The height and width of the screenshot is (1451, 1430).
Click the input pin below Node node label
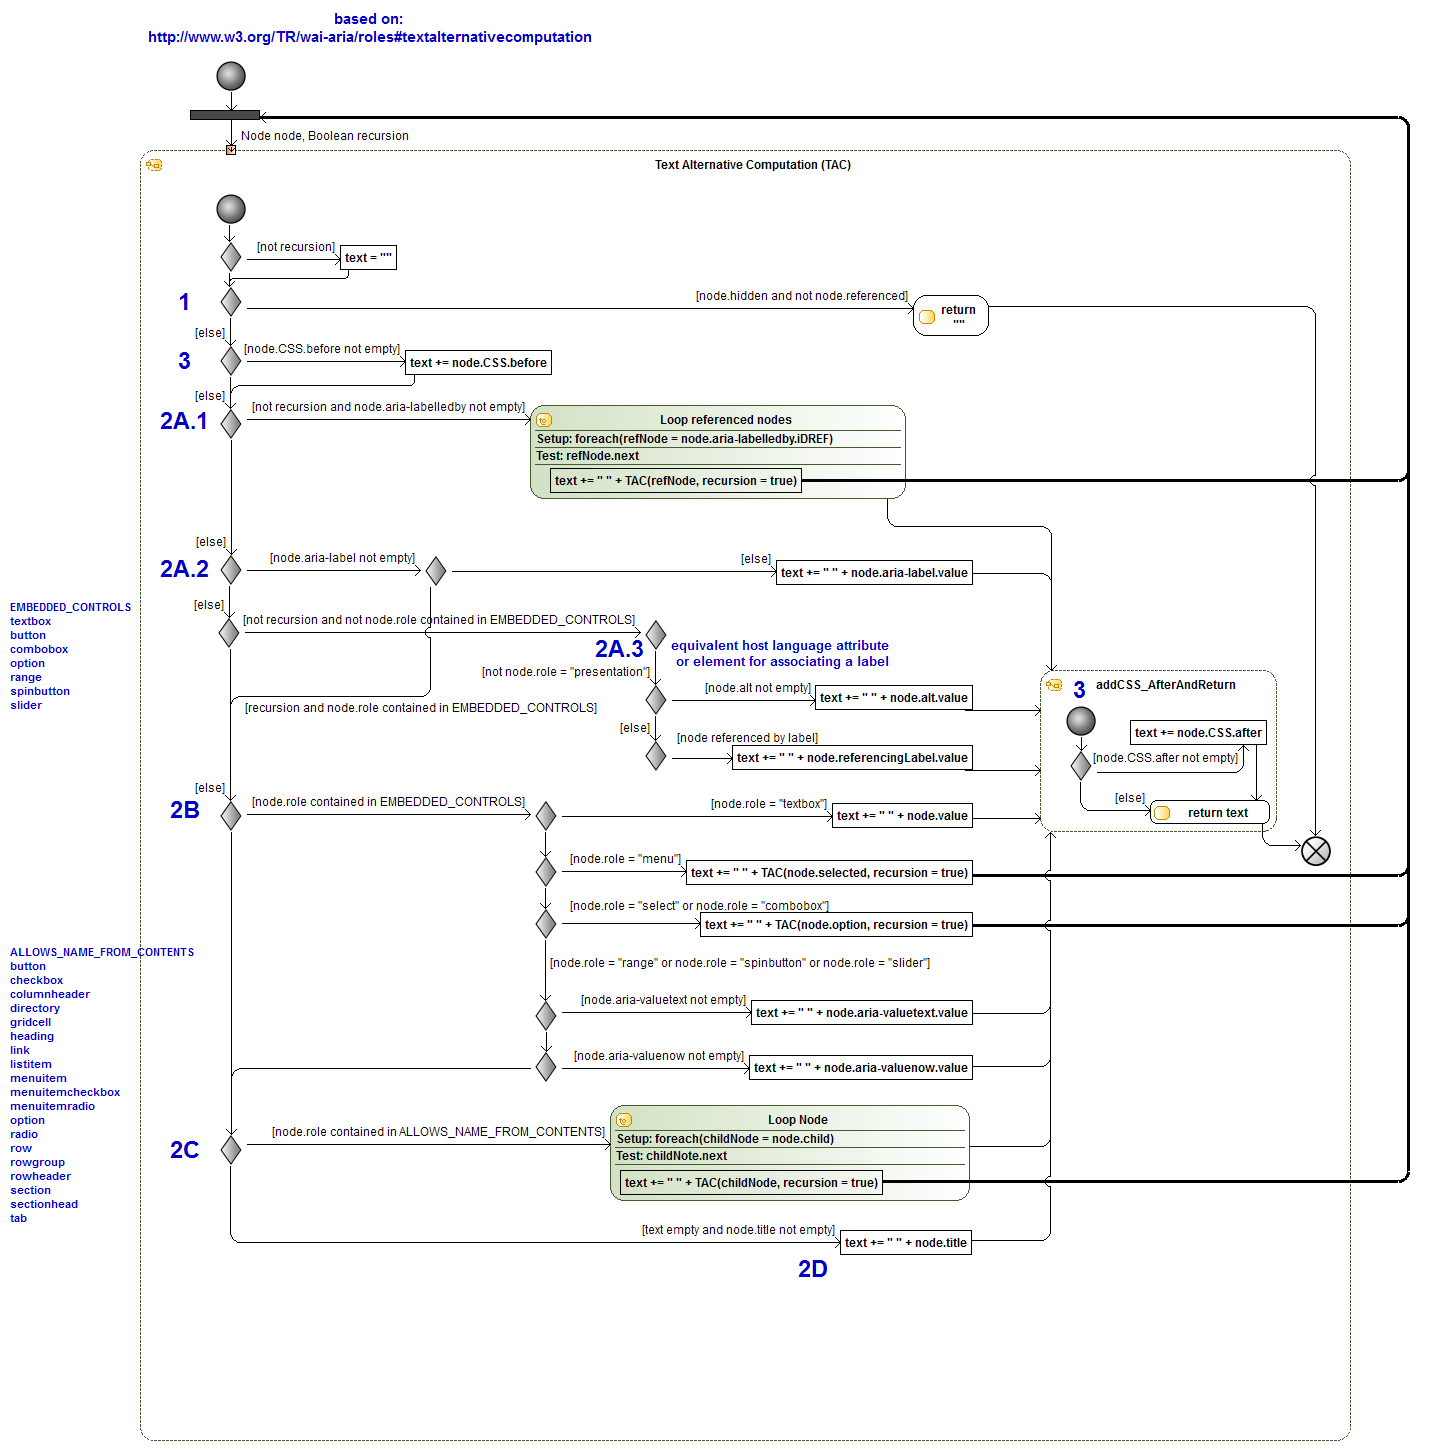pos(231,150)
